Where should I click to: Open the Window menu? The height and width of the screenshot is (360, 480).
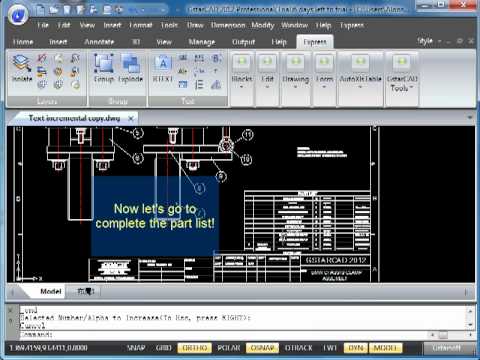(294, 25)
